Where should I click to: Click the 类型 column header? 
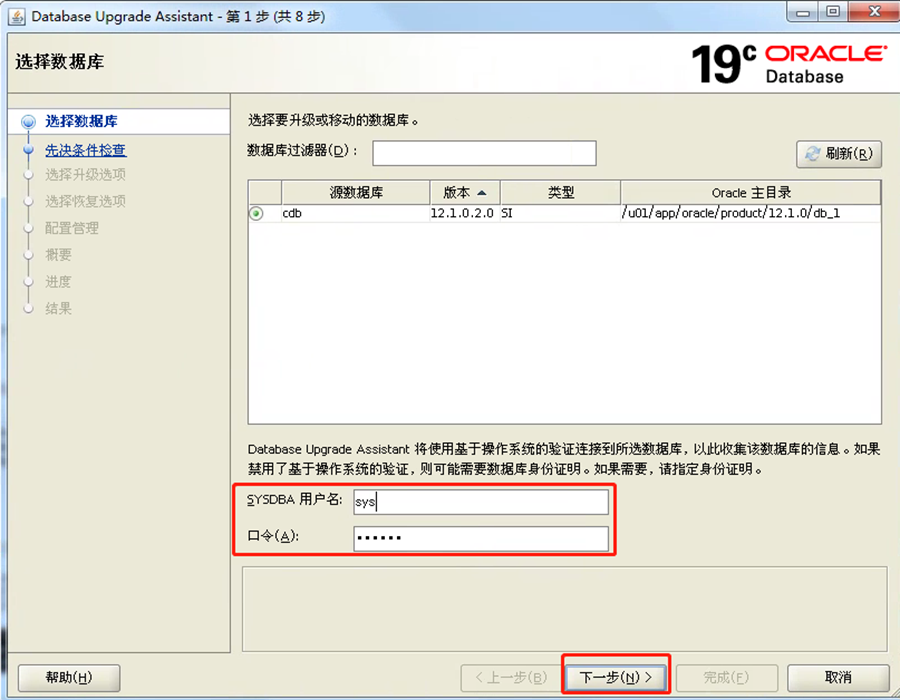pos(560,192)
